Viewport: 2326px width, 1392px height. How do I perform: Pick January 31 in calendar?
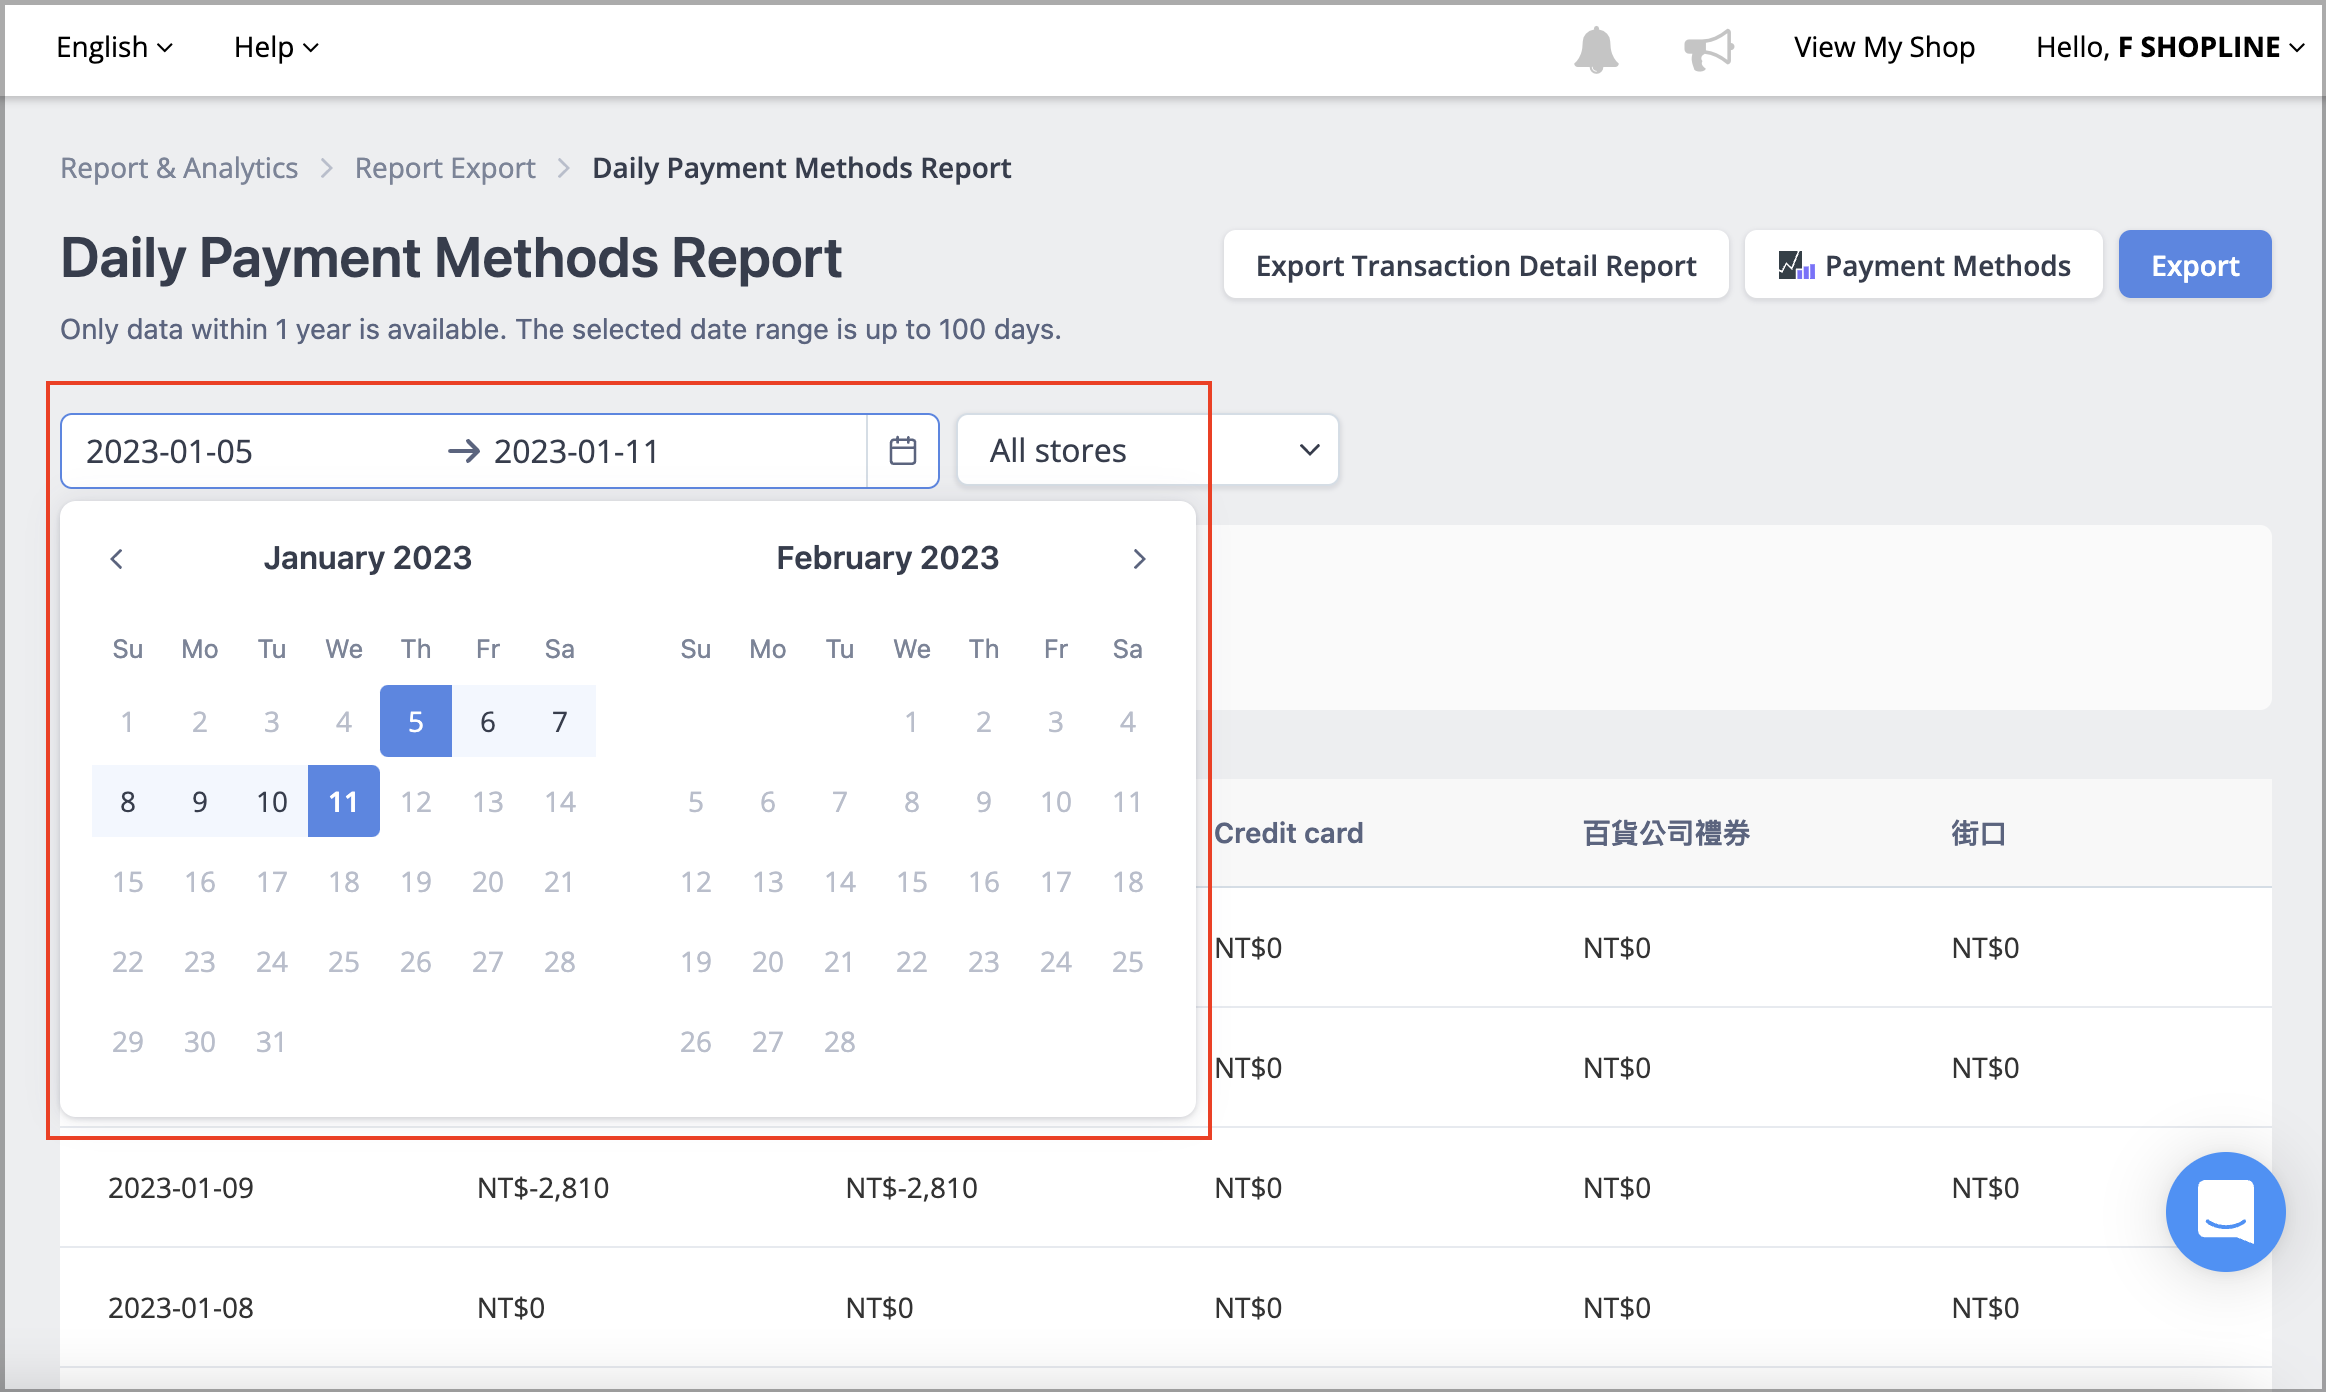point(272,1041)
